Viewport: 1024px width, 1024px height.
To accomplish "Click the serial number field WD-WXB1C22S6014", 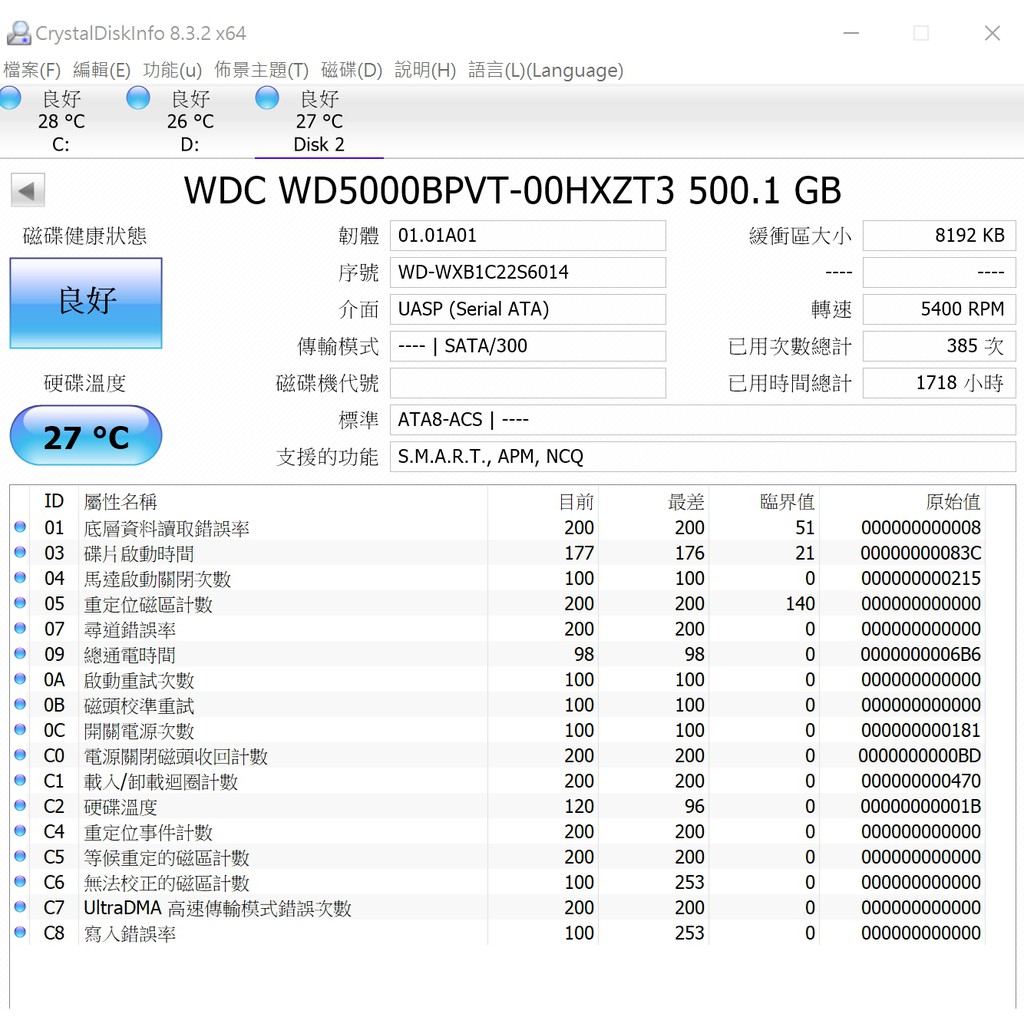I will click(x=527, y=272).
